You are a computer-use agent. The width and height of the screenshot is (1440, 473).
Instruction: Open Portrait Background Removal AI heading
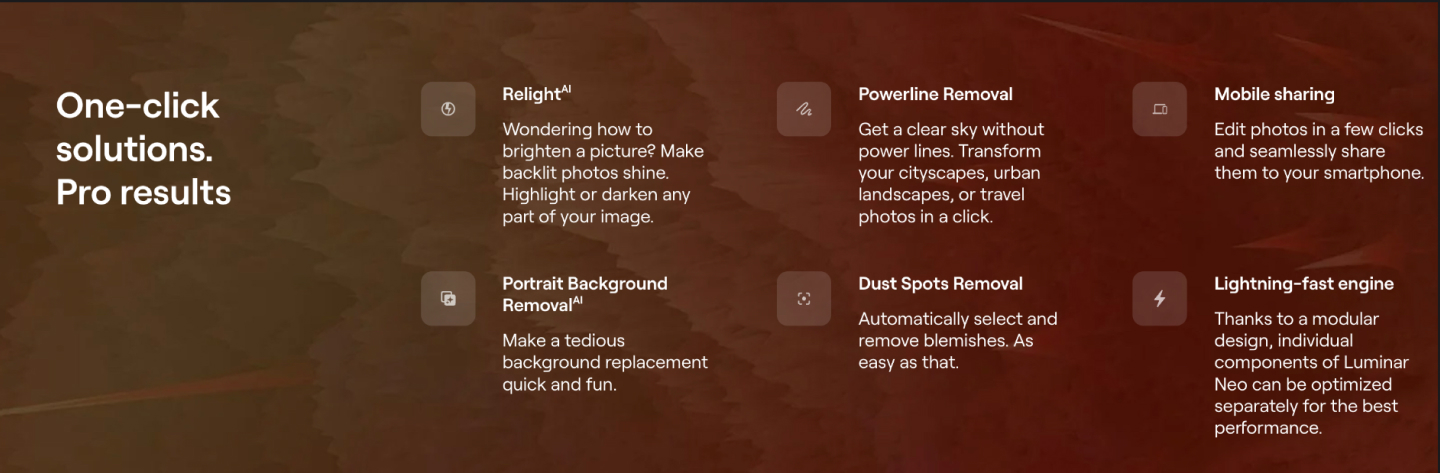point(585,294)
